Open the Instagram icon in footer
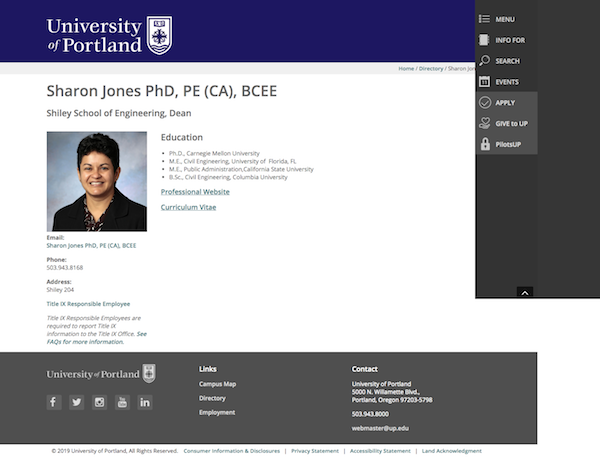This screenshot has height=457, width=600. [x=99, y=402]
